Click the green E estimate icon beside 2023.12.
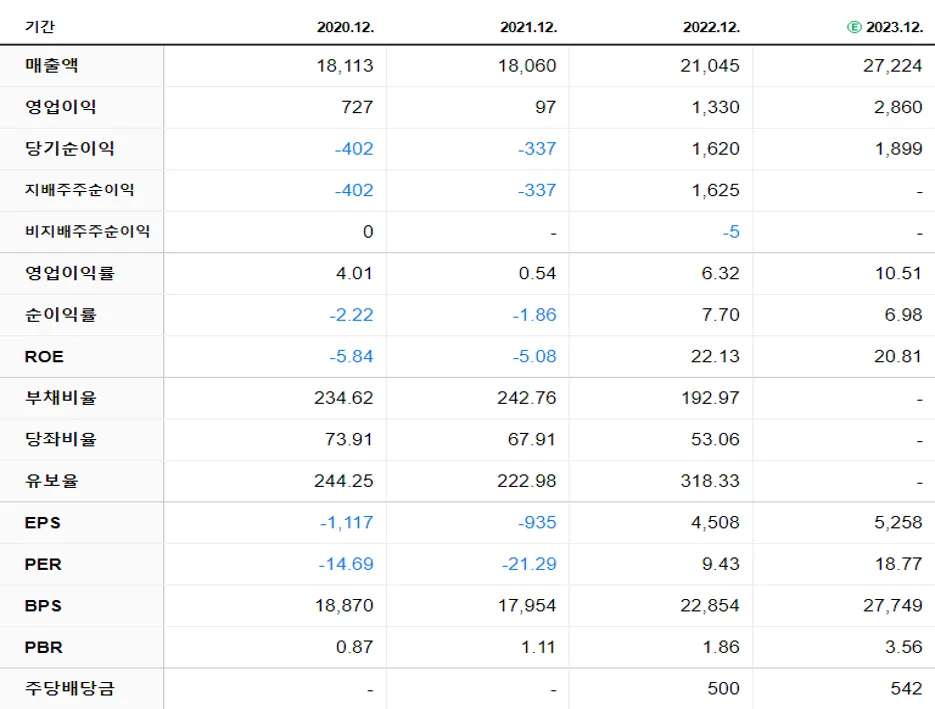The height and width of the screenshot is (709, 935). [x=854, y=27]
